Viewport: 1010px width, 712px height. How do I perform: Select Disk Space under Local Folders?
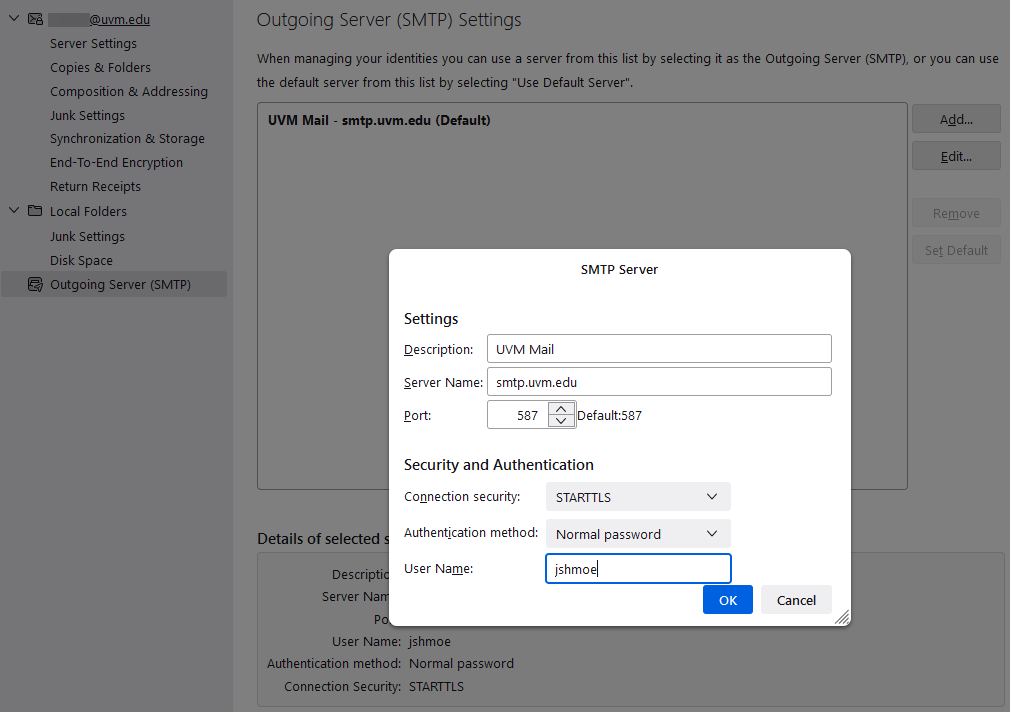(x=81, y=261)
